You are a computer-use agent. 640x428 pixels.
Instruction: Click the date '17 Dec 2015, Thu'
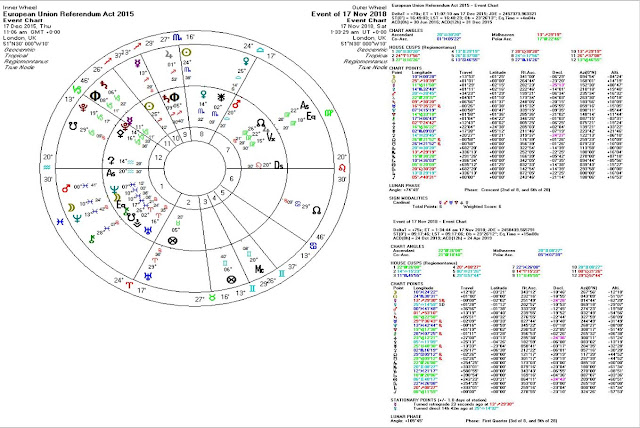pos(27,26)
